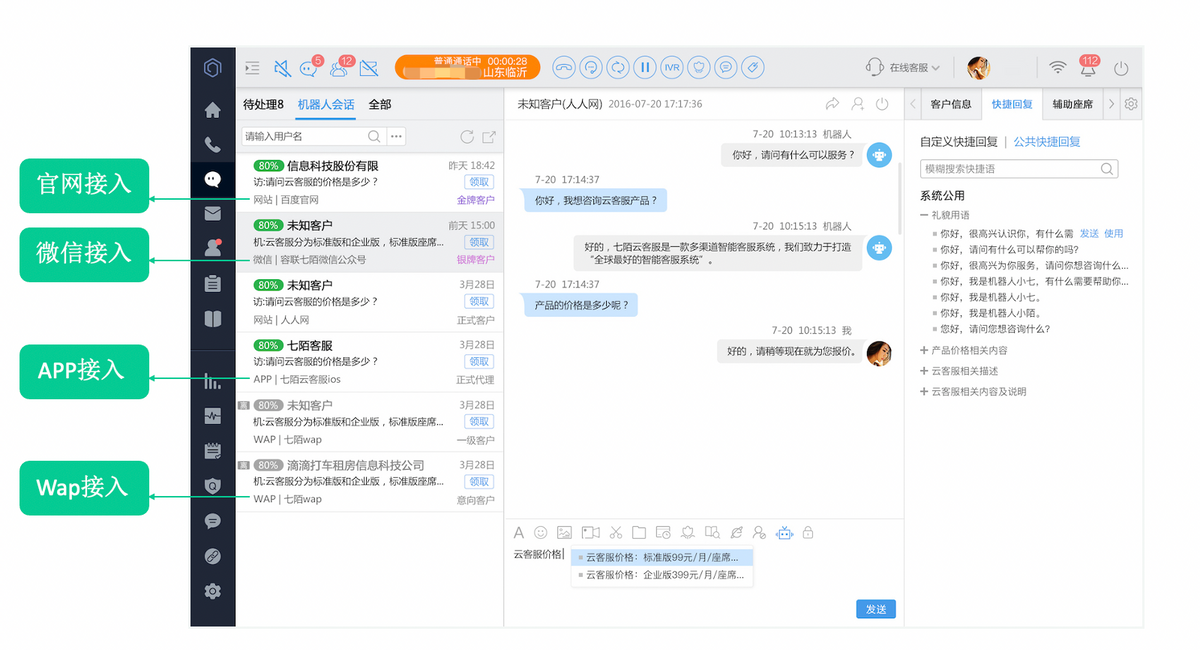The width and height of the screenshot is (1200, 650).
Task: Click the hang-up call icon
Action: click(563, 67)
